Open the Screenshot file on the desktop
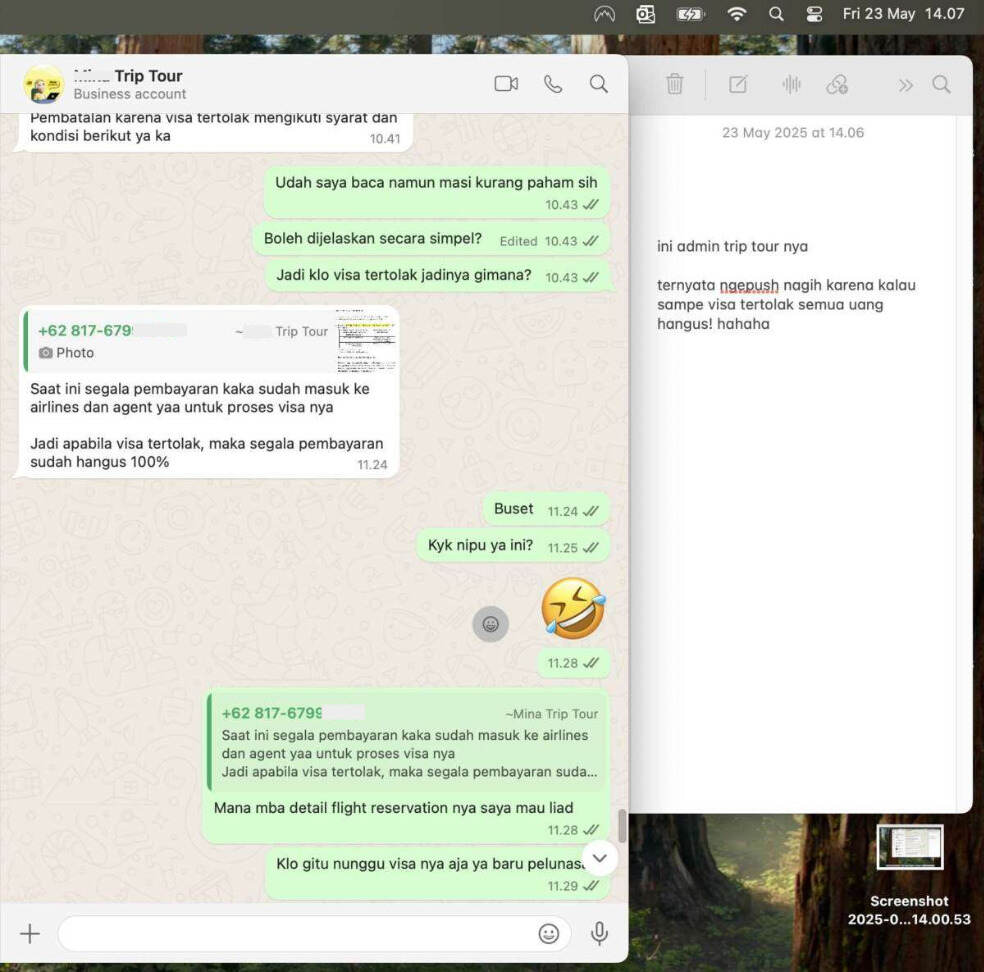Image resolution: width=984 pixels, height=972 pixels. [909, 875]
